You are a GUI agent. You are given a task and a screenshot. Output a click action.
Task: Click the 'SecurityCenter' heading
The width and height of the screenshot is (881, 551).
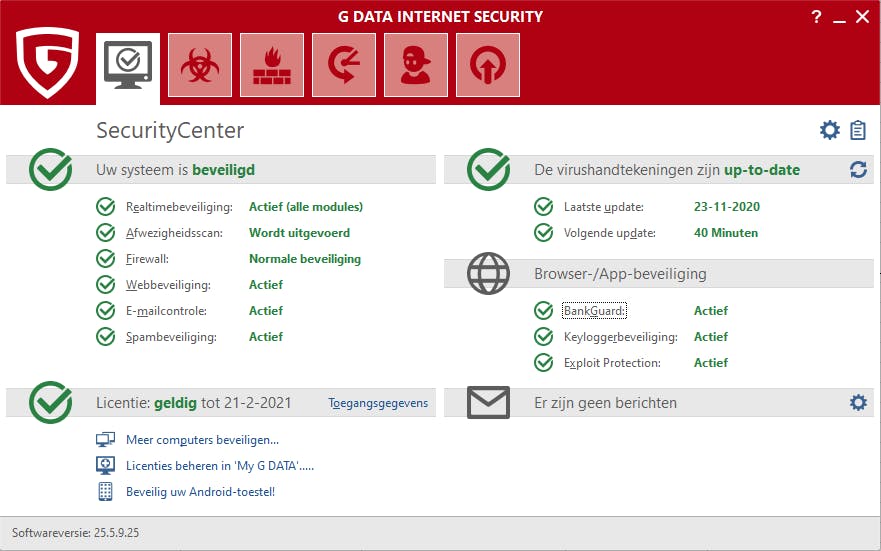[x=170, y=130]
